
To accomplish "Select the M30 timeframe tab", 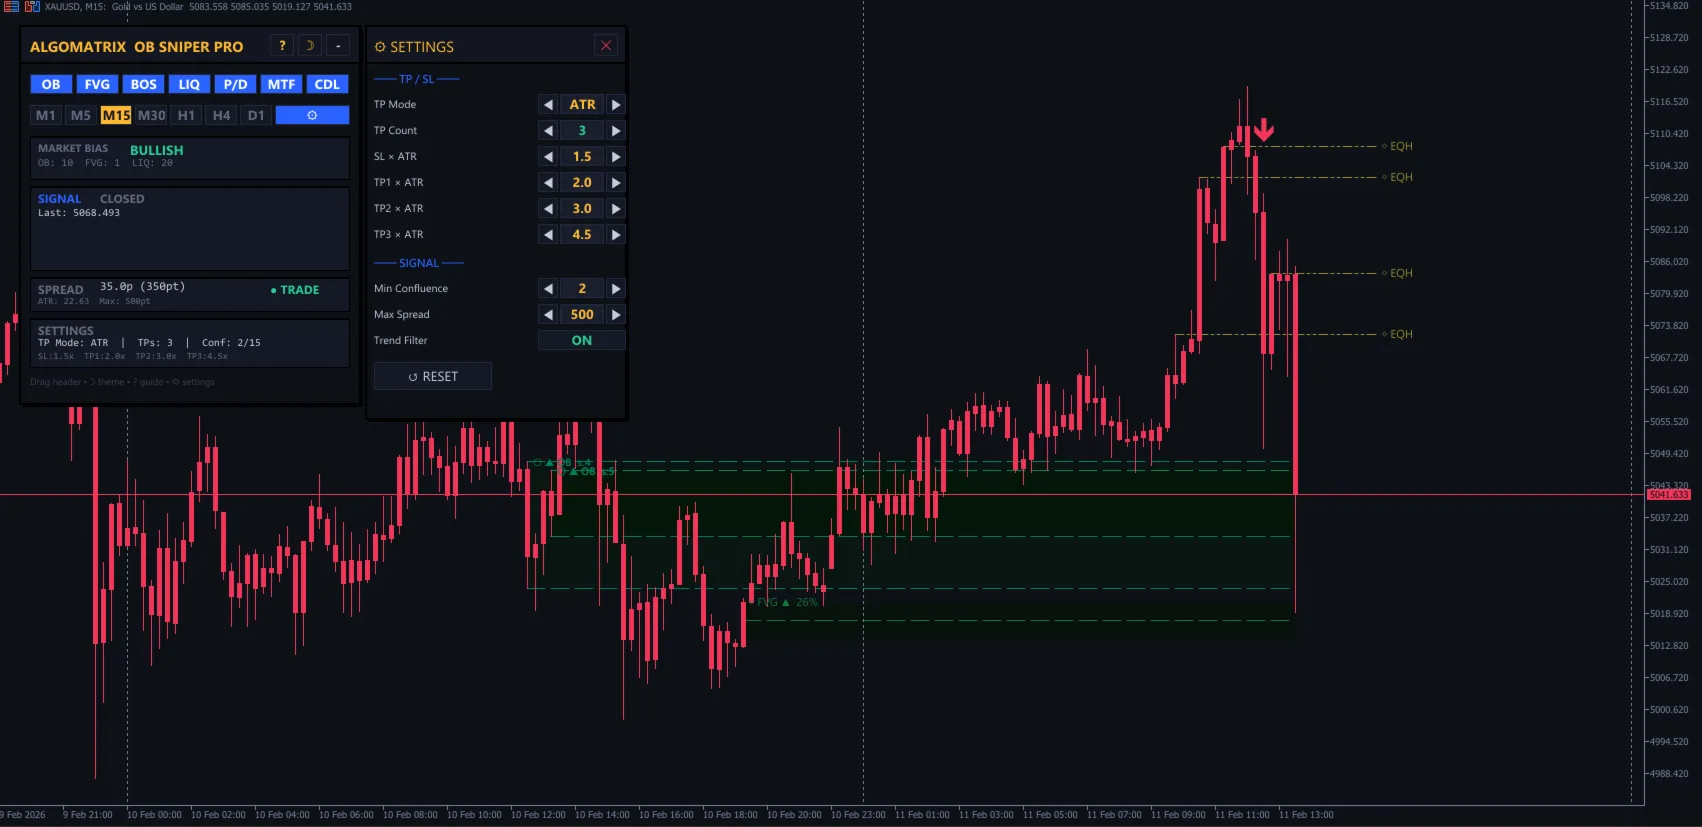I will (x=151, y=115).
